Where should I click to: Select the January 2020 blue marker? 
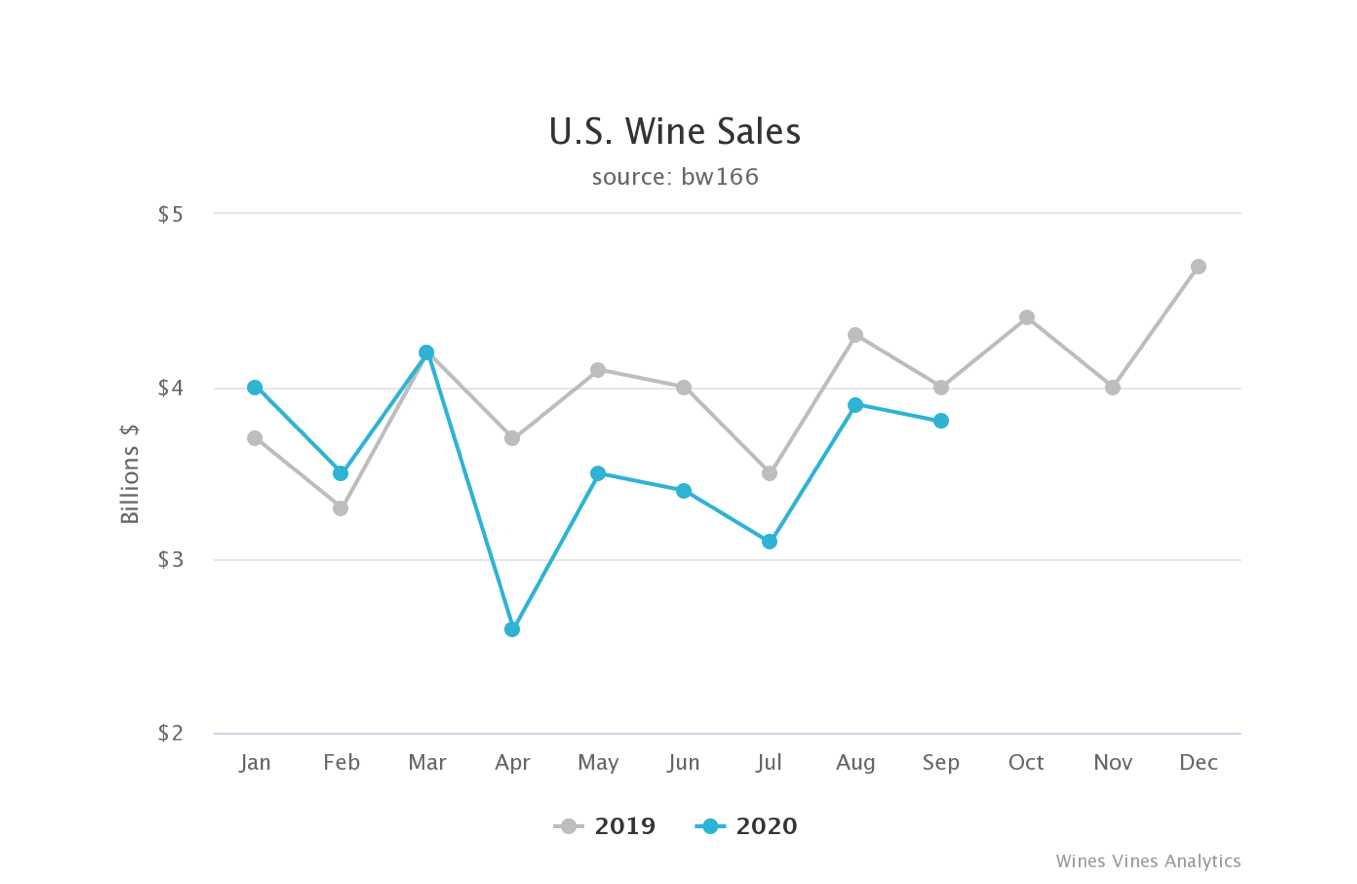255,388
